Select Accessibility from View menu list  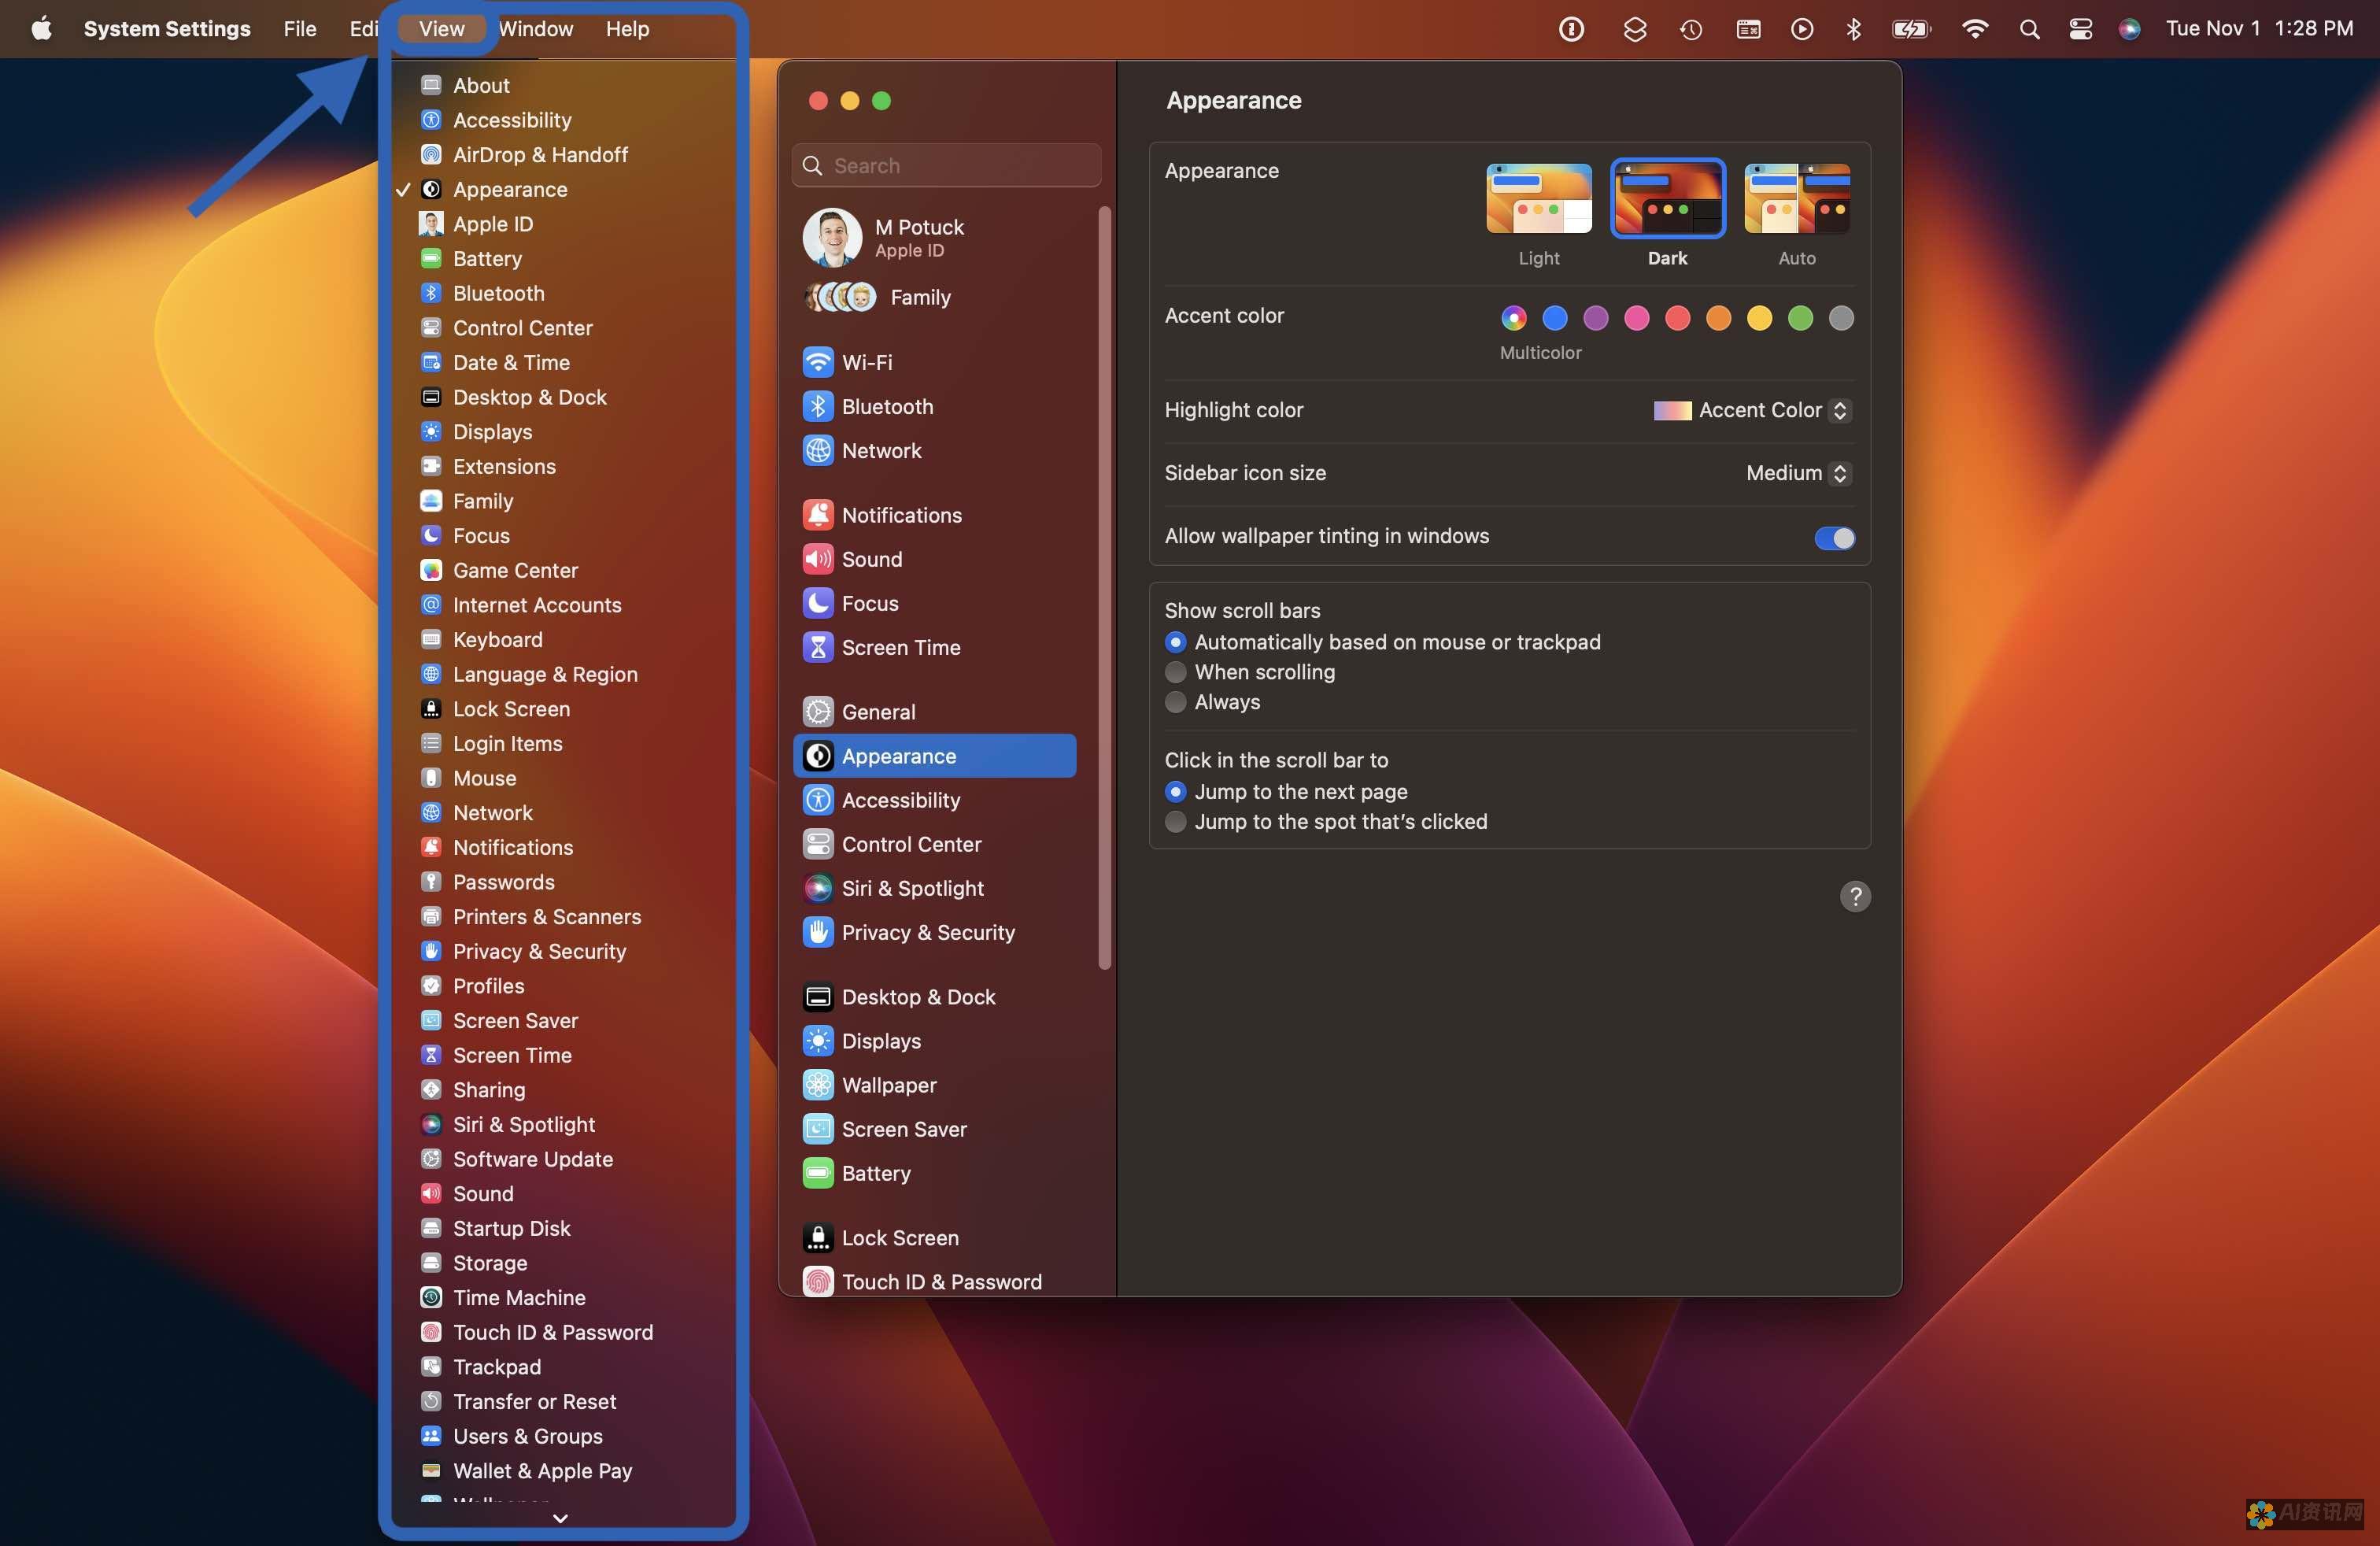510,118
